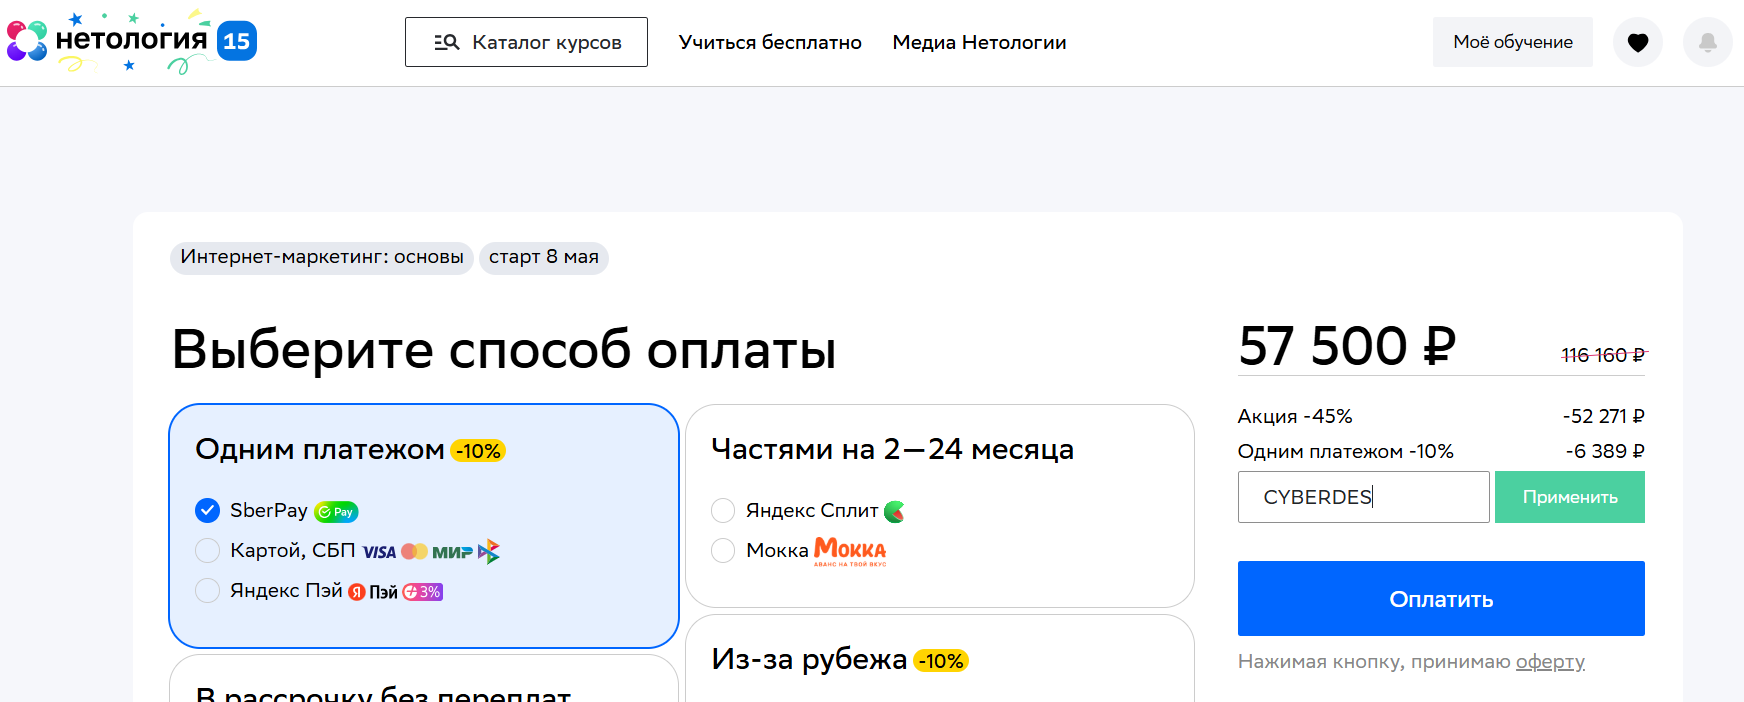Screen dimensions: 1744x702
Task: Click the VISA logo
Action: click(x=379, y=552)
